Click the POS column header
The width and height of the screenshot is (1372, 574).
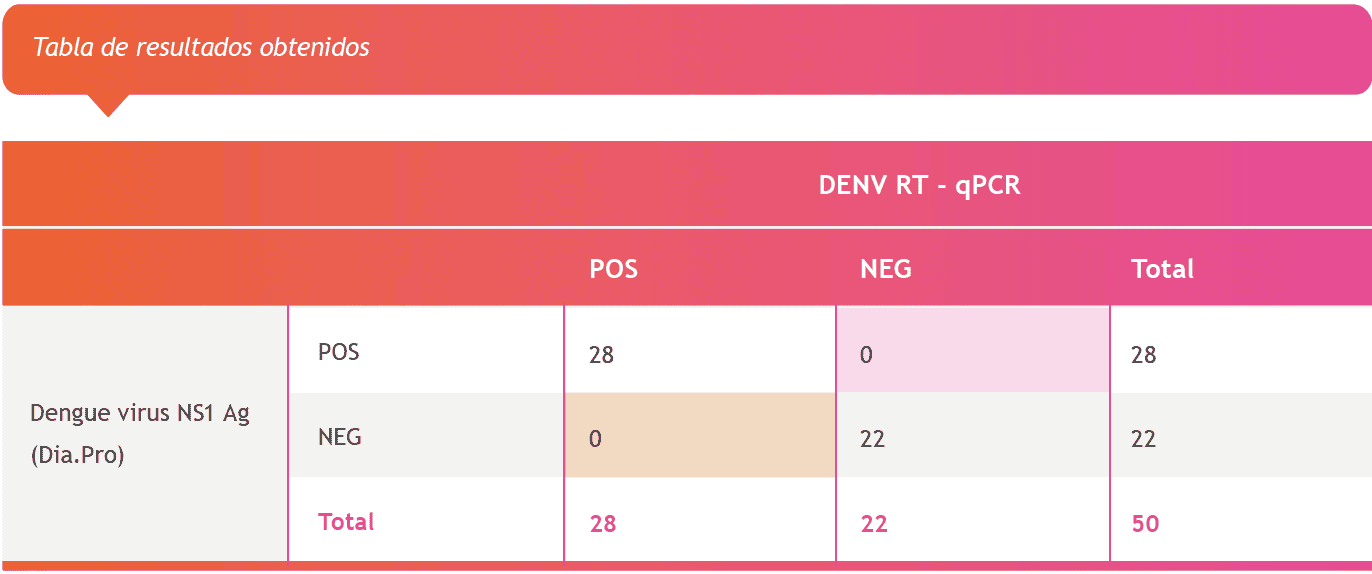tap(613, 269)
